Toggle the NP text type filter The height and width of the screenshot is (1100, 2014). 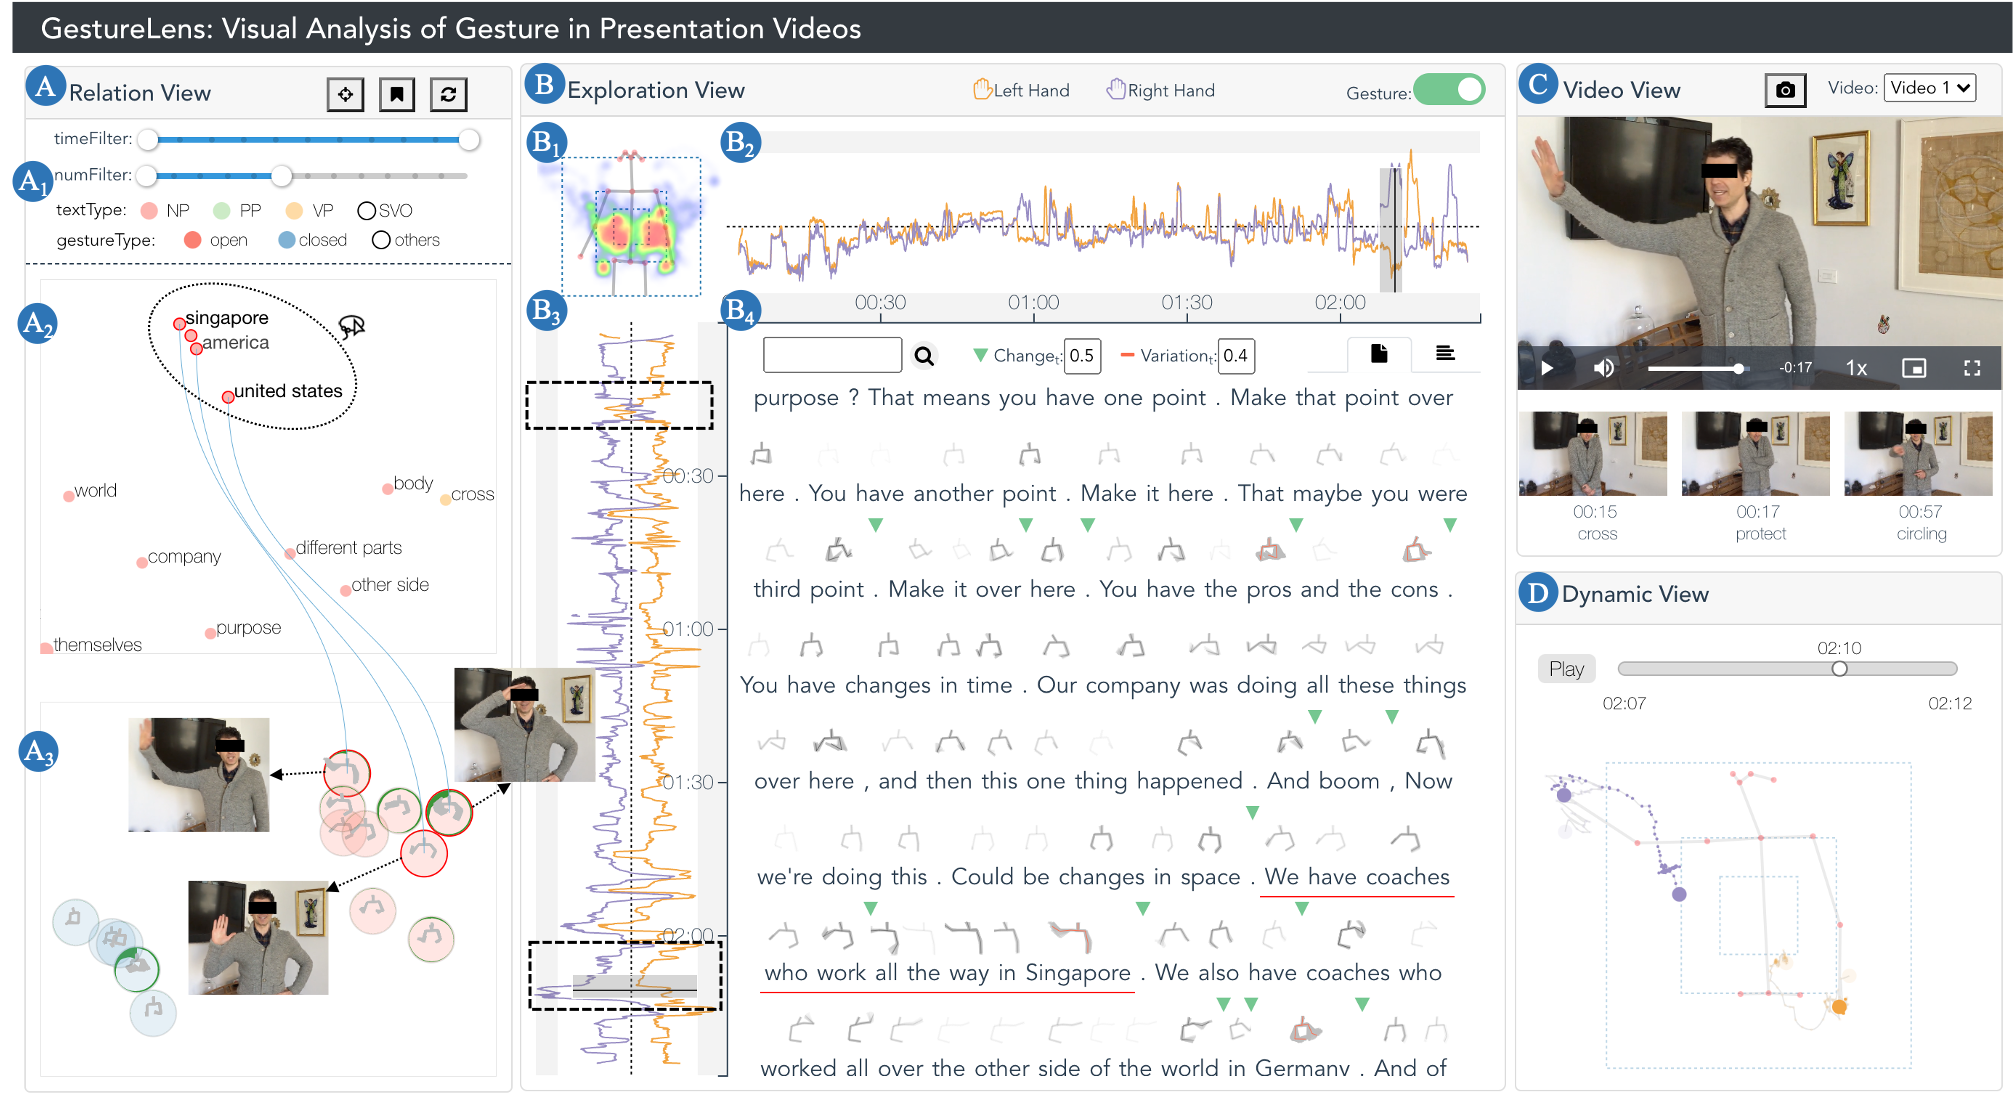150,210
